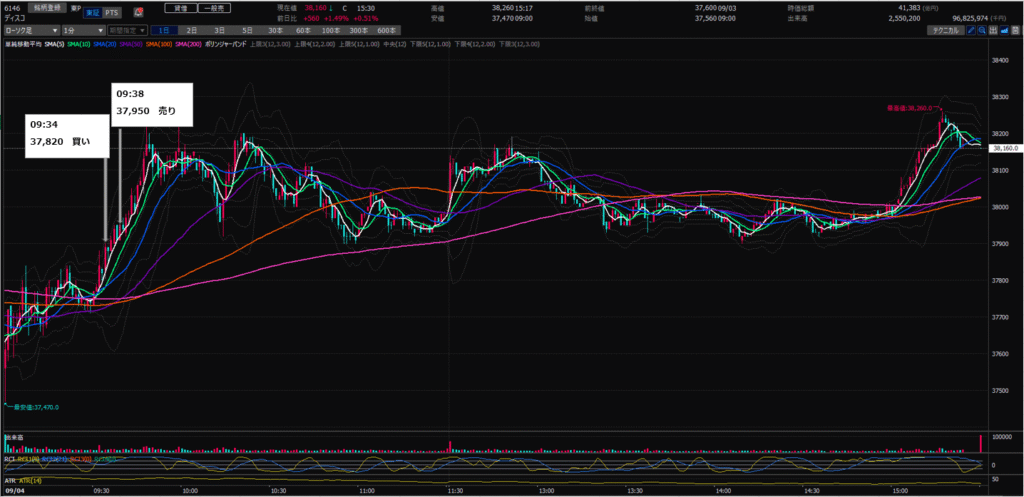Image resolution: width=1024 pixels, height=497 pixels.
Task: Click the 10:00 time axis label
Action: pyautogui.click(x=190, y=490)
